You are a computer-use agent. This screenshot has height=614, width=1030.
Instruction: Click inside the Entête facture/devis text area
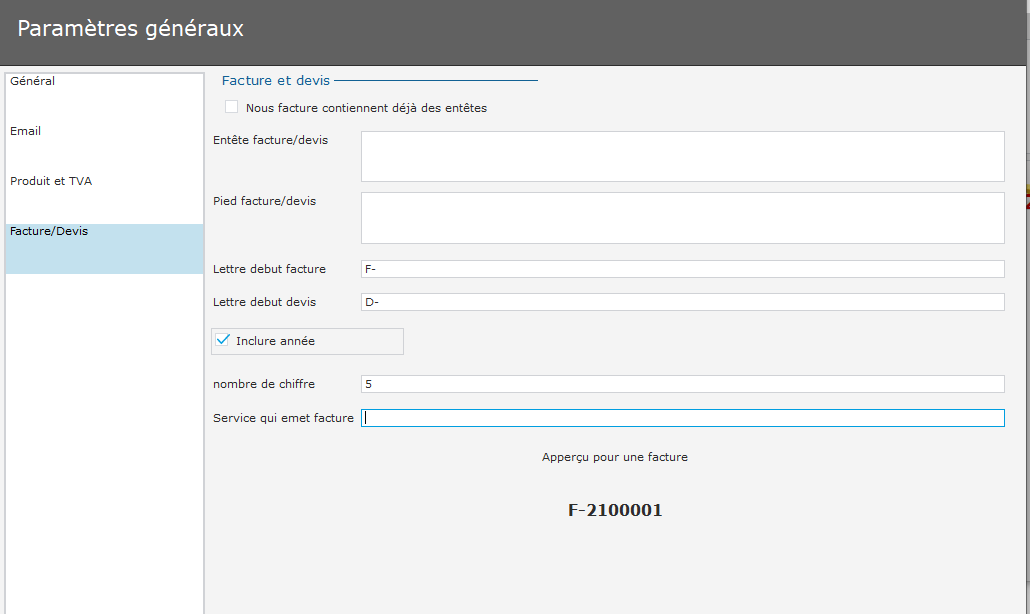click(x=682, y=156)
